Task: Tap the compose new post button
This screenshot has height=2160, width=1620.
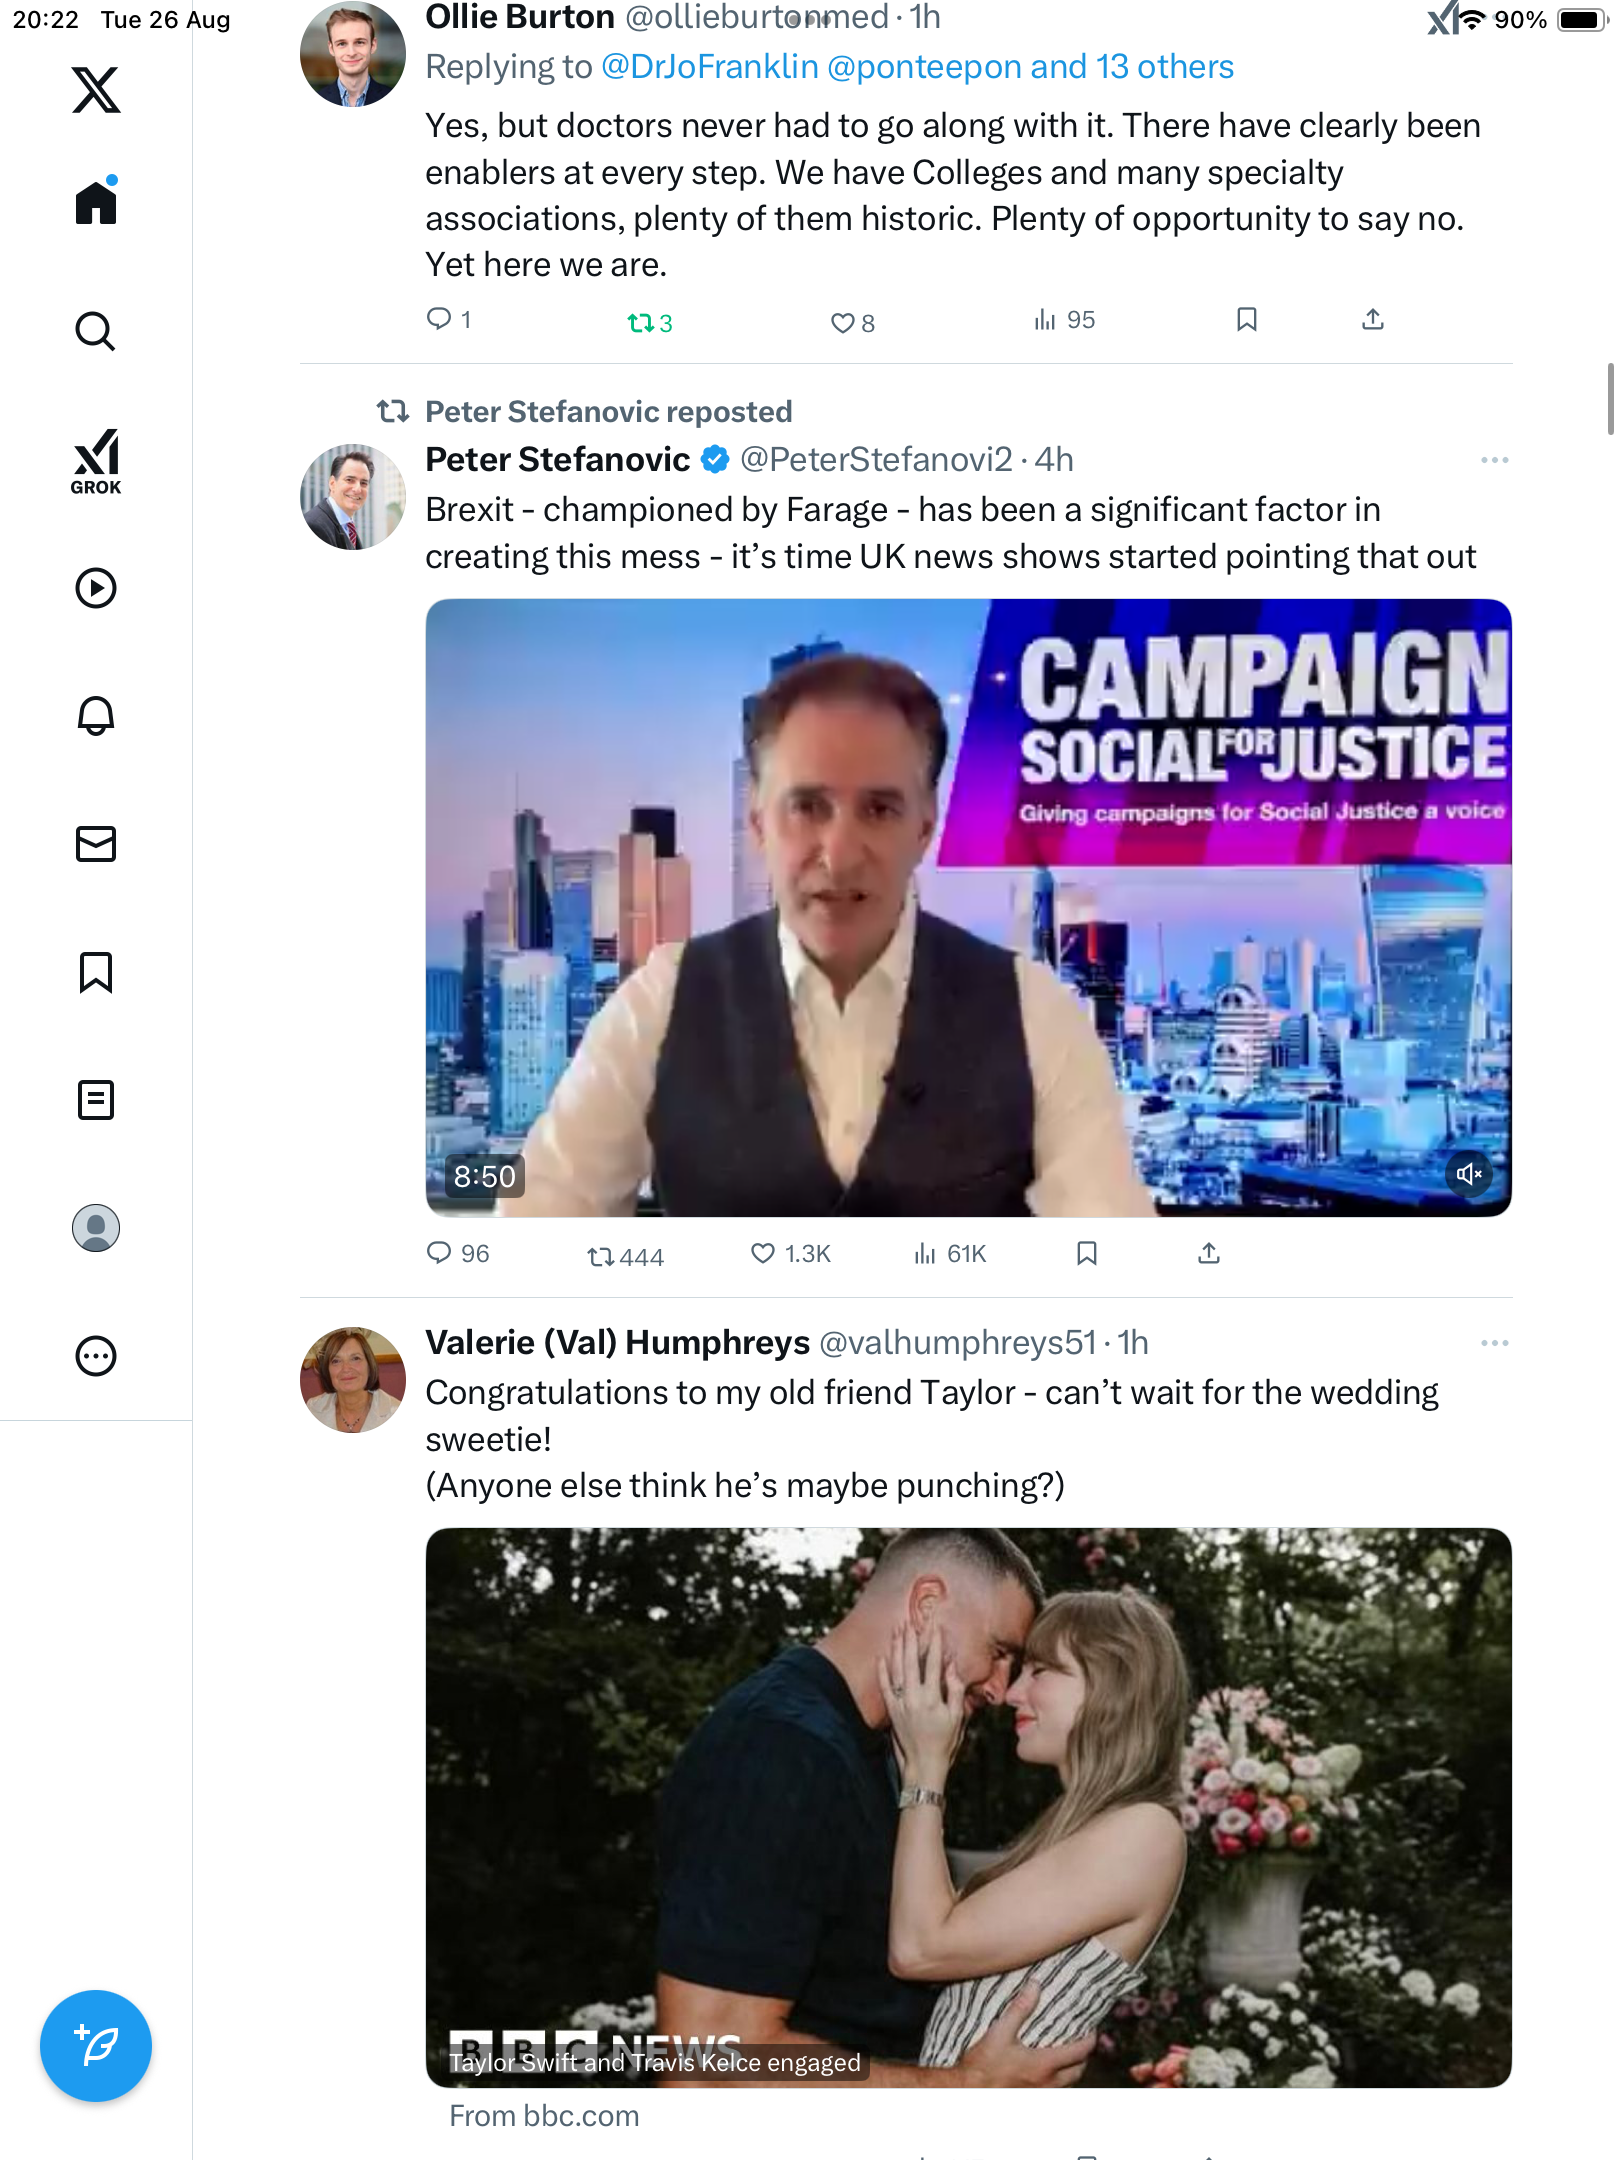Action: pos(96,2046)
